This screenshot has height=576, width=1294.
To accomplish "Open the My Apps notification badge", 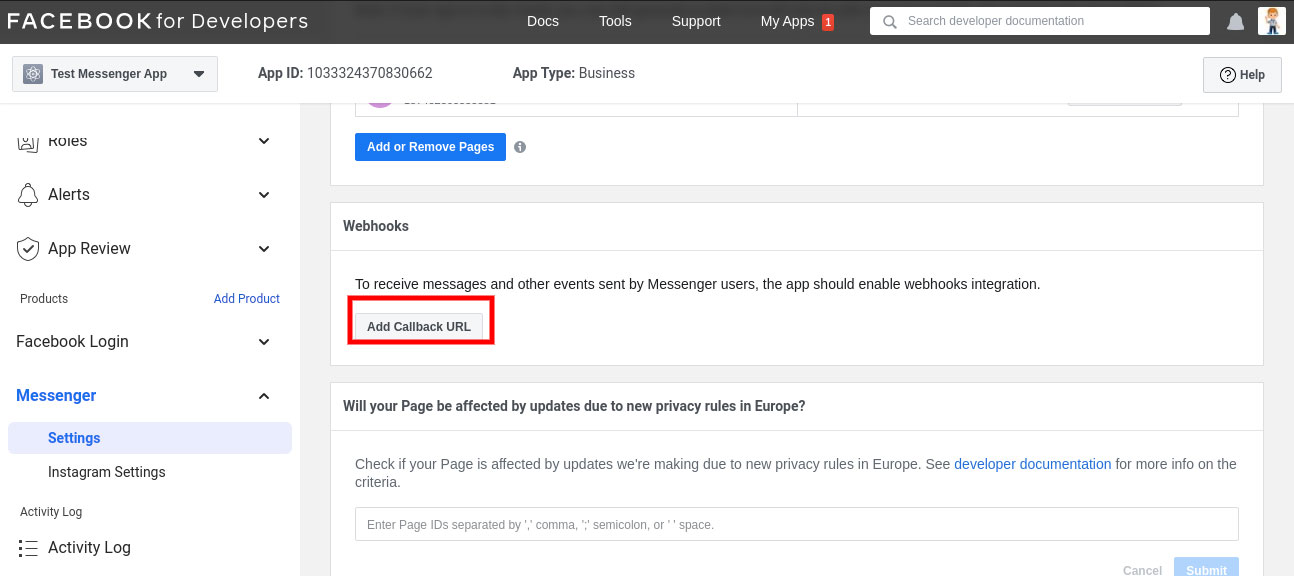I will click(827, 22).
